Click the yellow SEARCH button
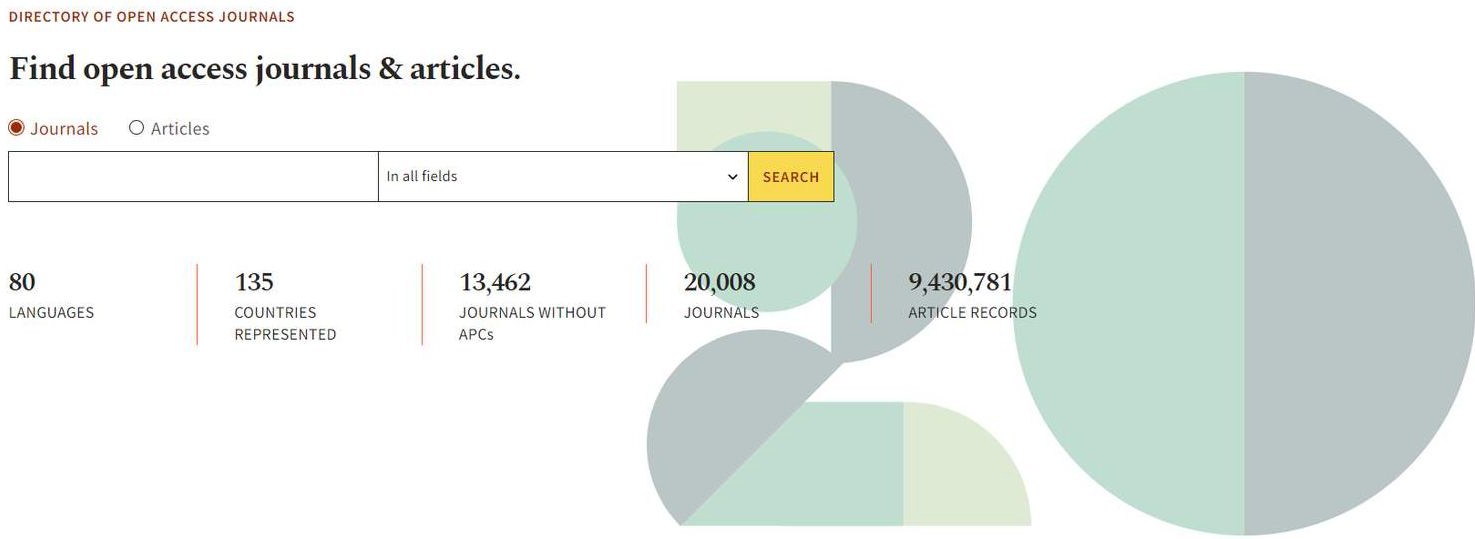This screenshot has height=539, width=1475. coord(791,176)
